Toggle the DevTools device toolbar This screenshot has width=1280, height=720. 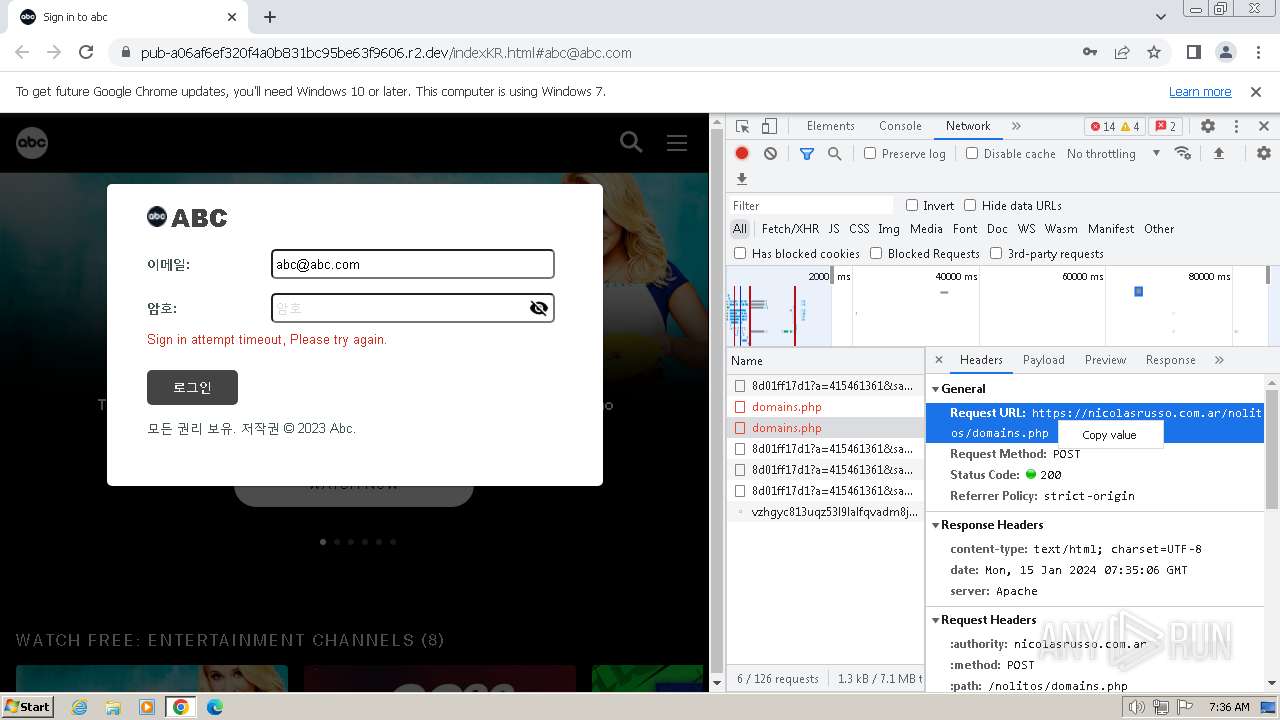[x=769, y=126]
